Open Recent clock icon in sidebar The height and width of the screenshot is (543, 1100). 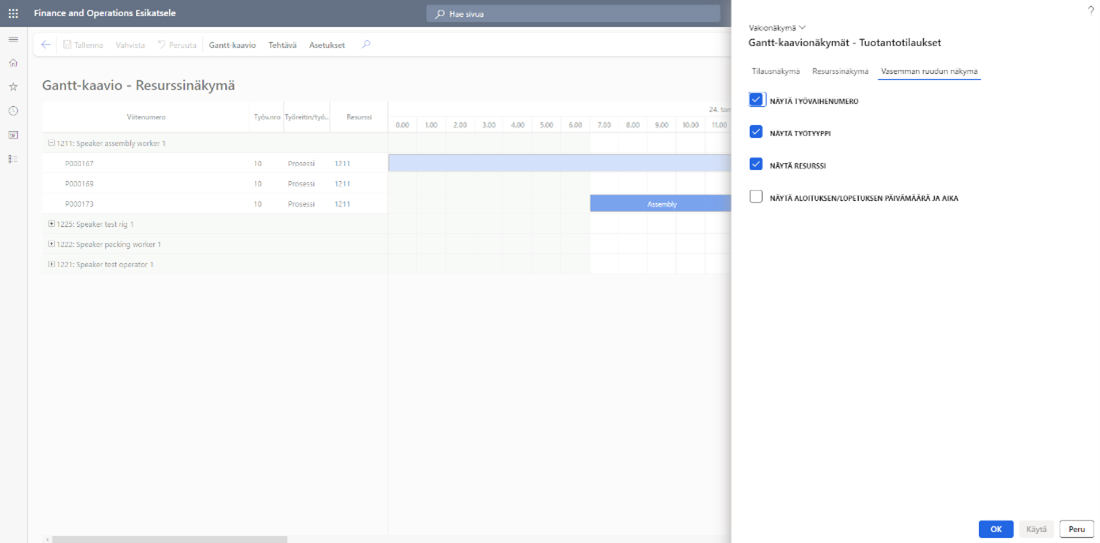point(13,111)
